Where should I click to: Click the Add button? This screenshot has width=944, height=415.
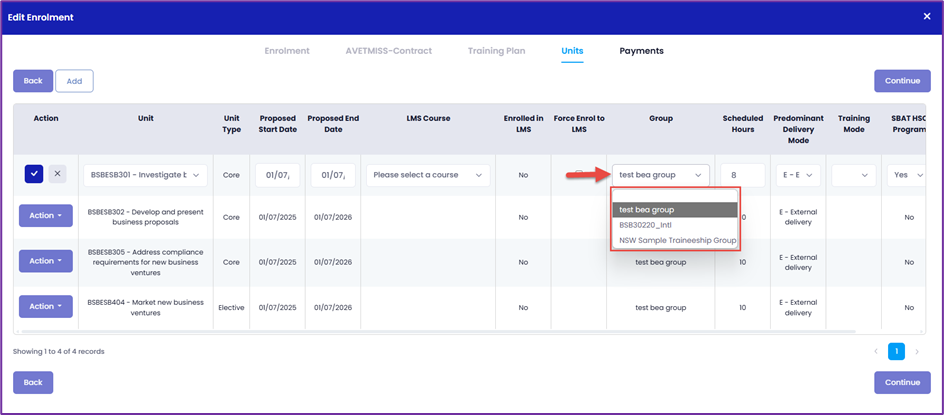coord(74,81)
